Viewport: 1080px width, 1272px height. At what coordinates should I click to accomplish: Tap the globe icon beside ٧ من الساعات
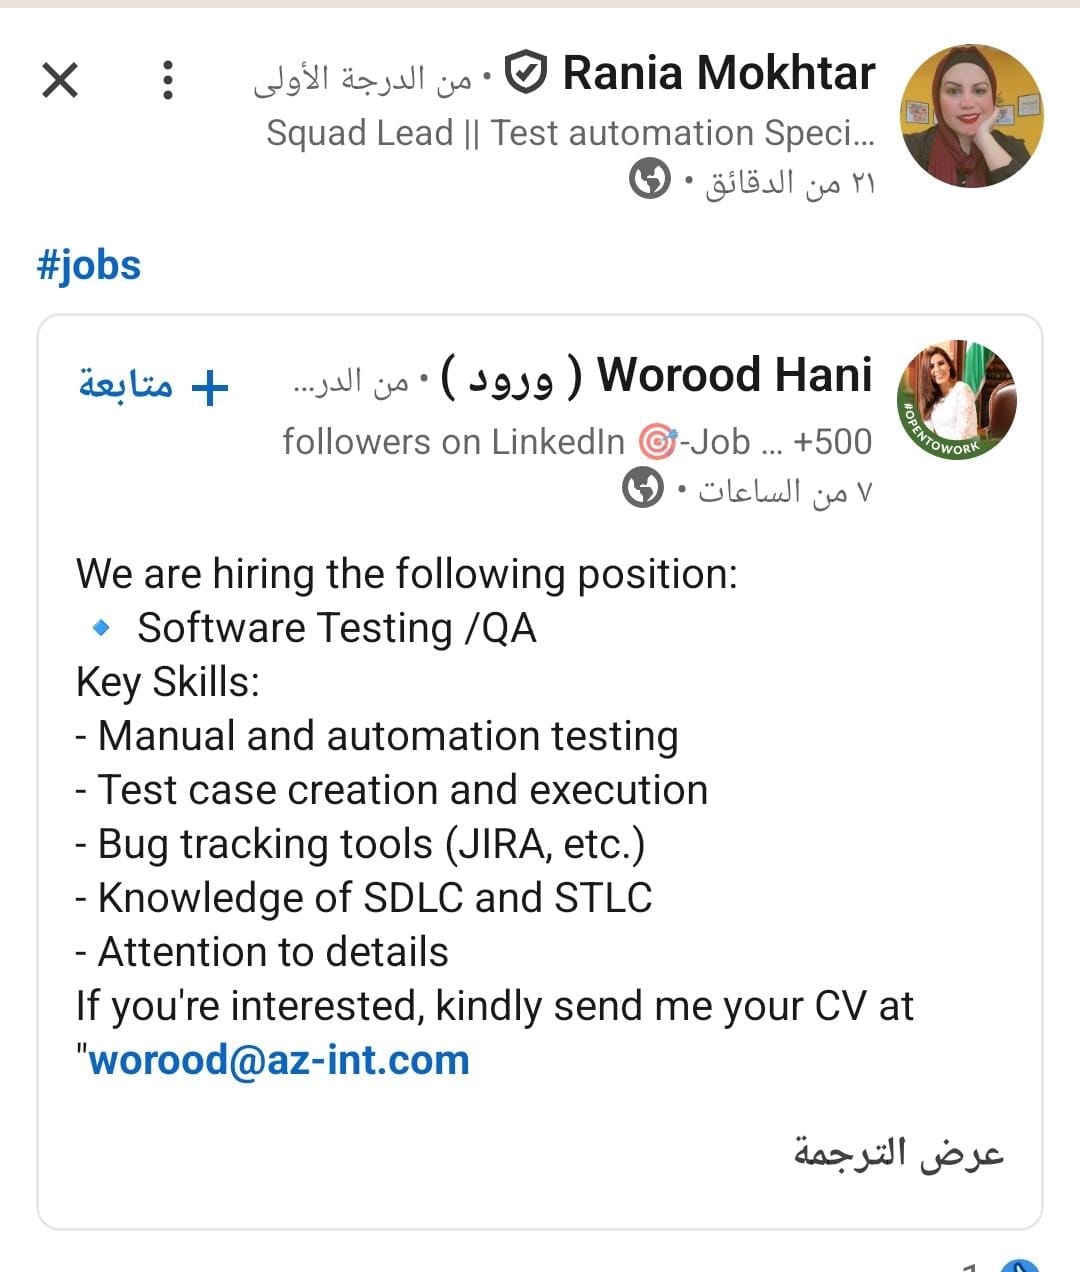coord(643,490)
